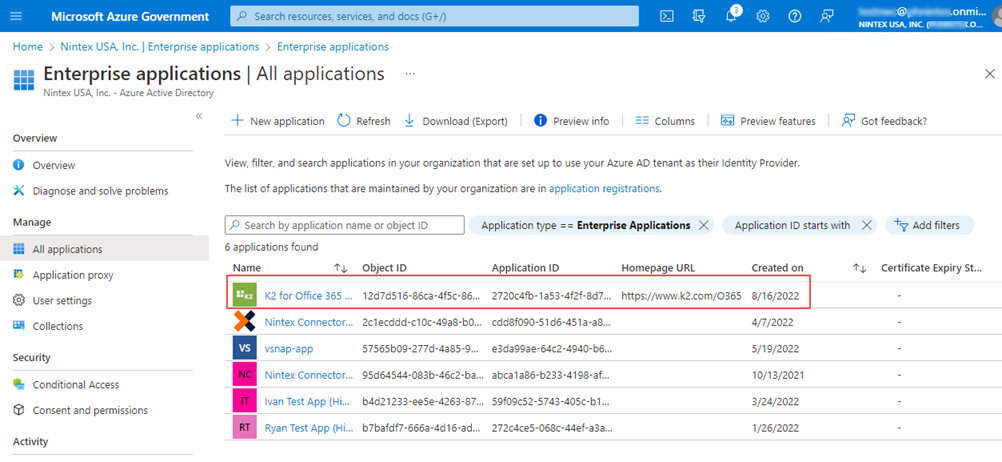Remove Application ID starts with filter
This screenshot has height=462, width=1002.
tap(866, 225)
